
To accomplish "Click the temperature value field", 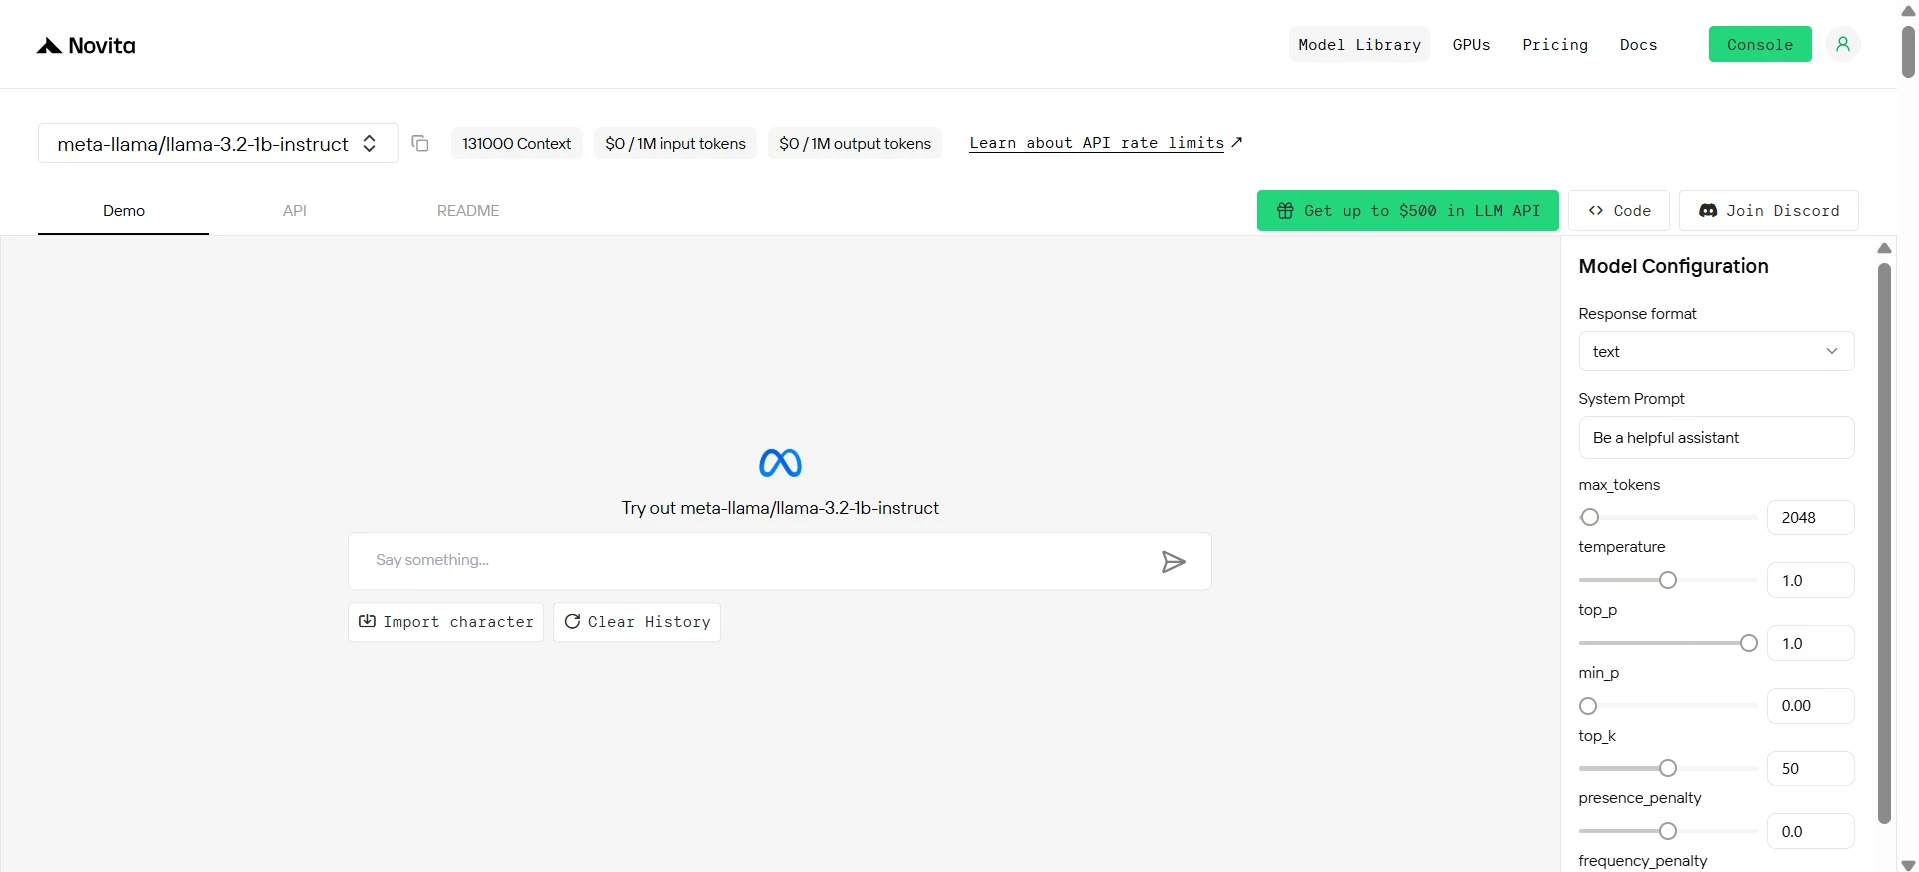I will 1810,580.
